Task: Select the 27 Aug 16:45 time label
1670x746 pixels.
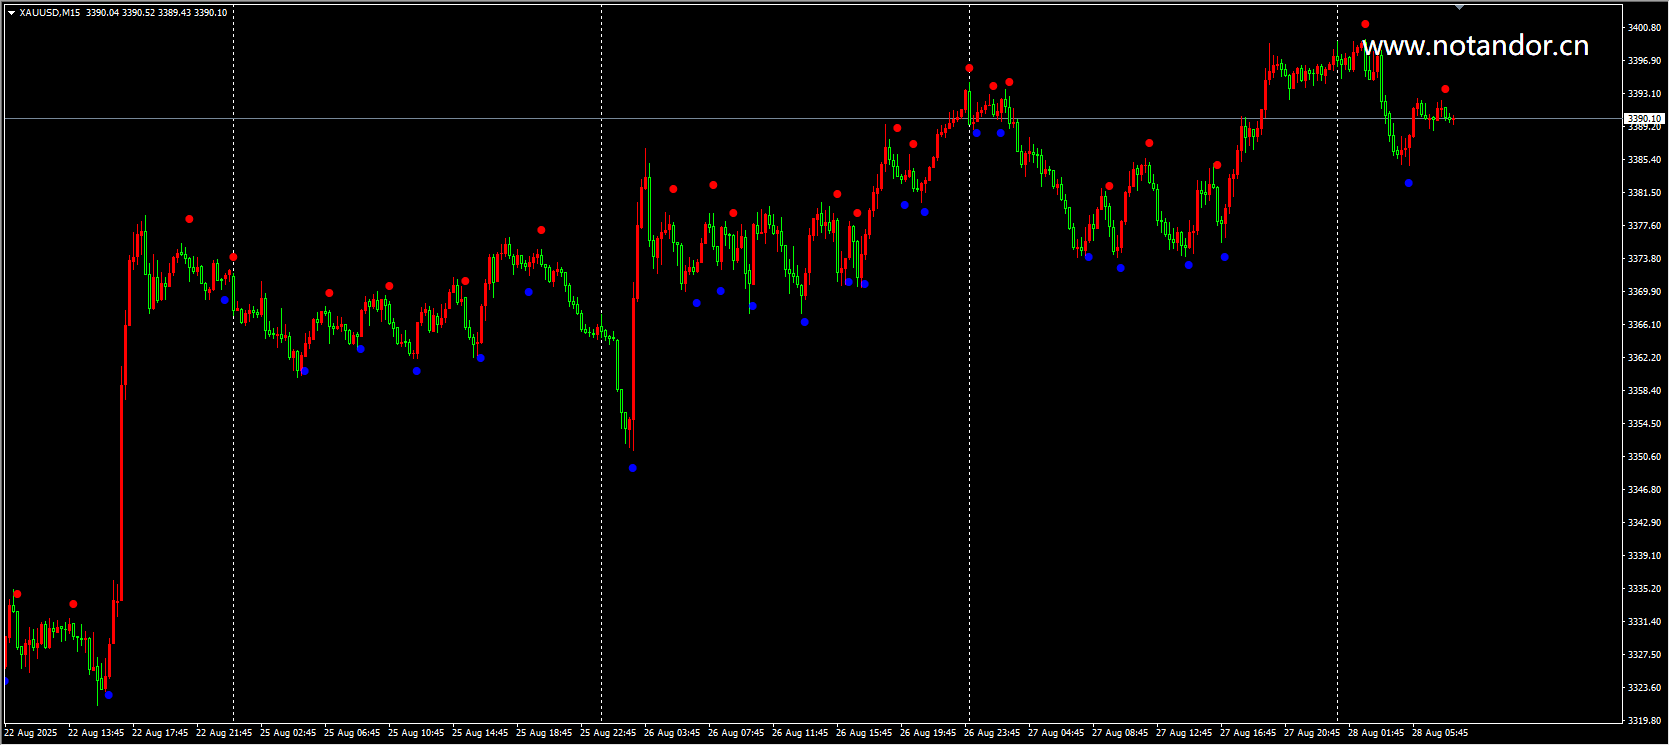Action: tap(1248, 733)
